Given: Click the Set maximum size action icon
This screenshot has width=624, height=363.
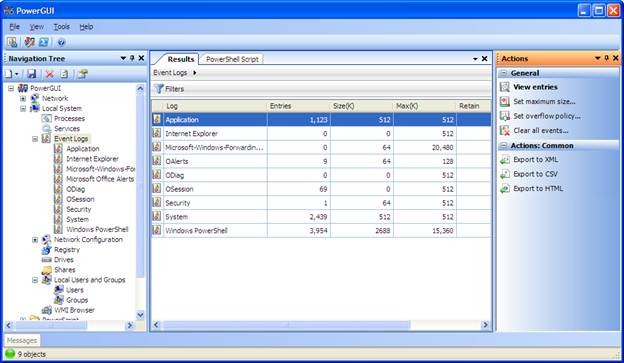Looking at the screenshot, I should click(x=505, y=101).
